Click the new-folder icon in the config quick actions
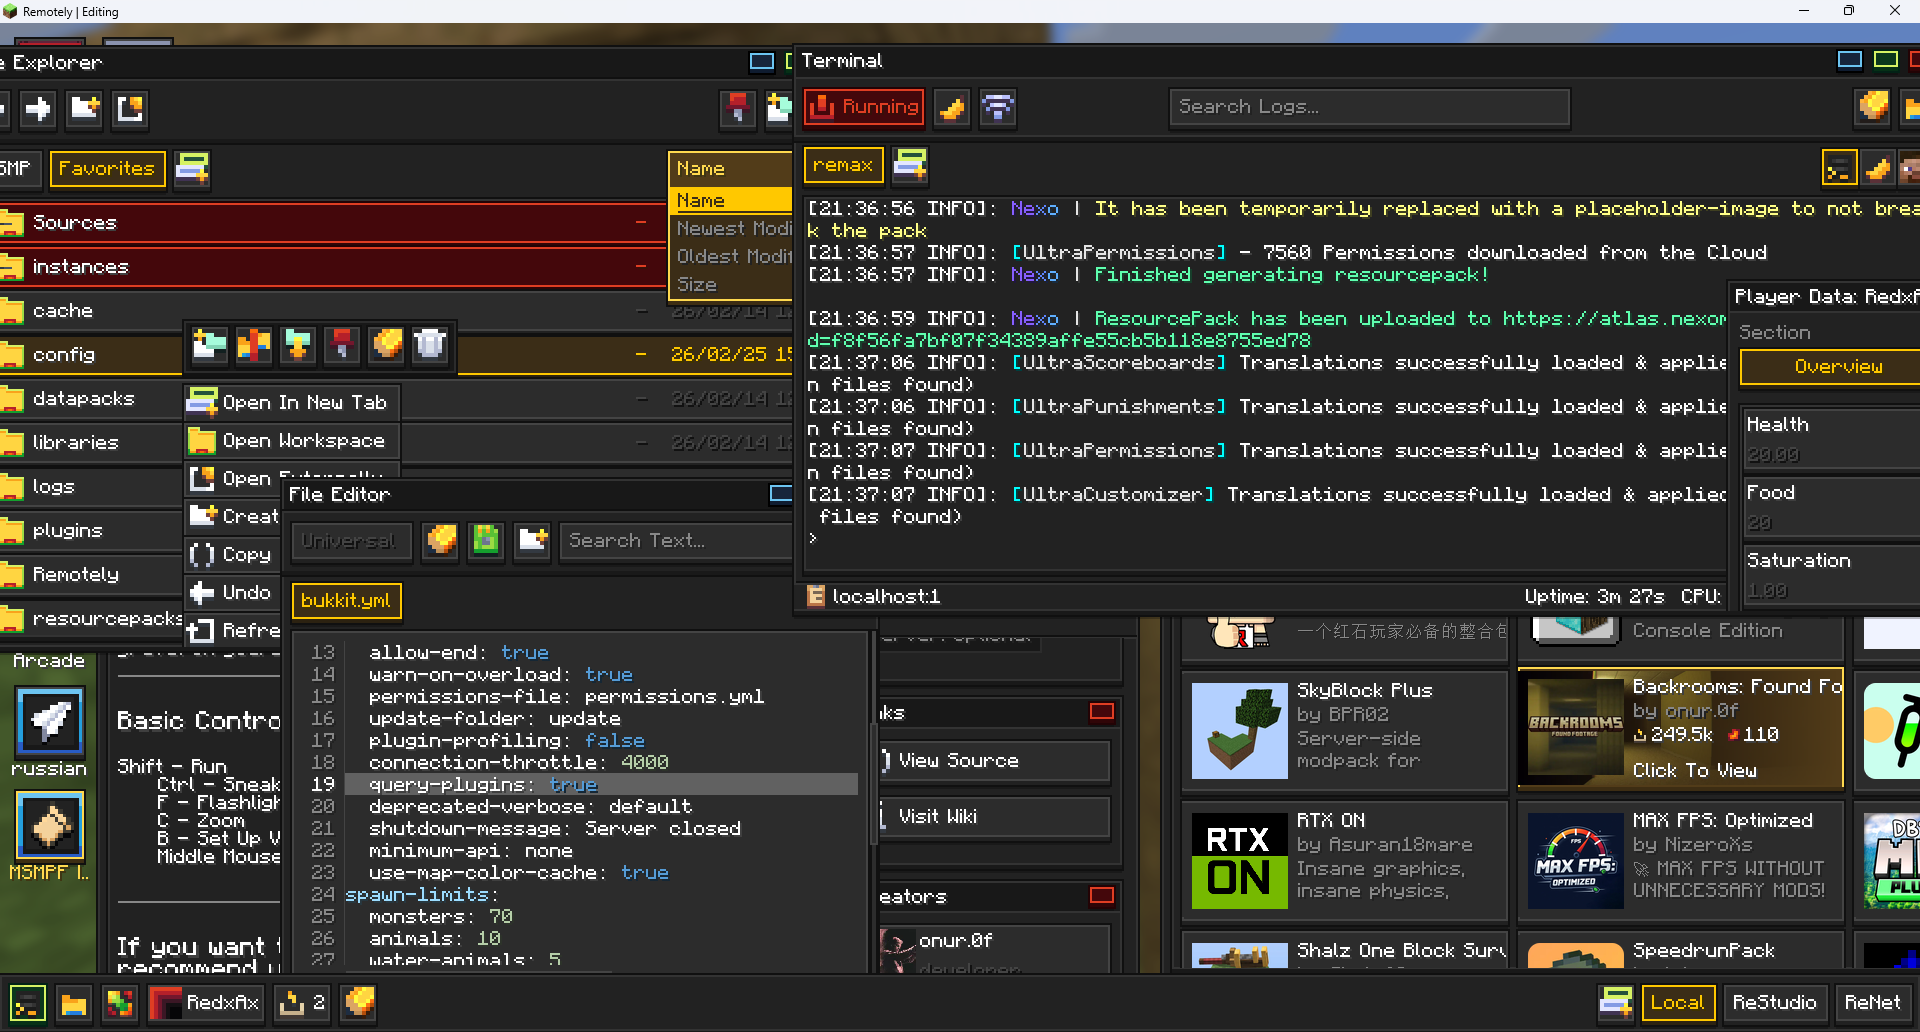Viewport: 1920px width, 1032px height. [209, 345]
